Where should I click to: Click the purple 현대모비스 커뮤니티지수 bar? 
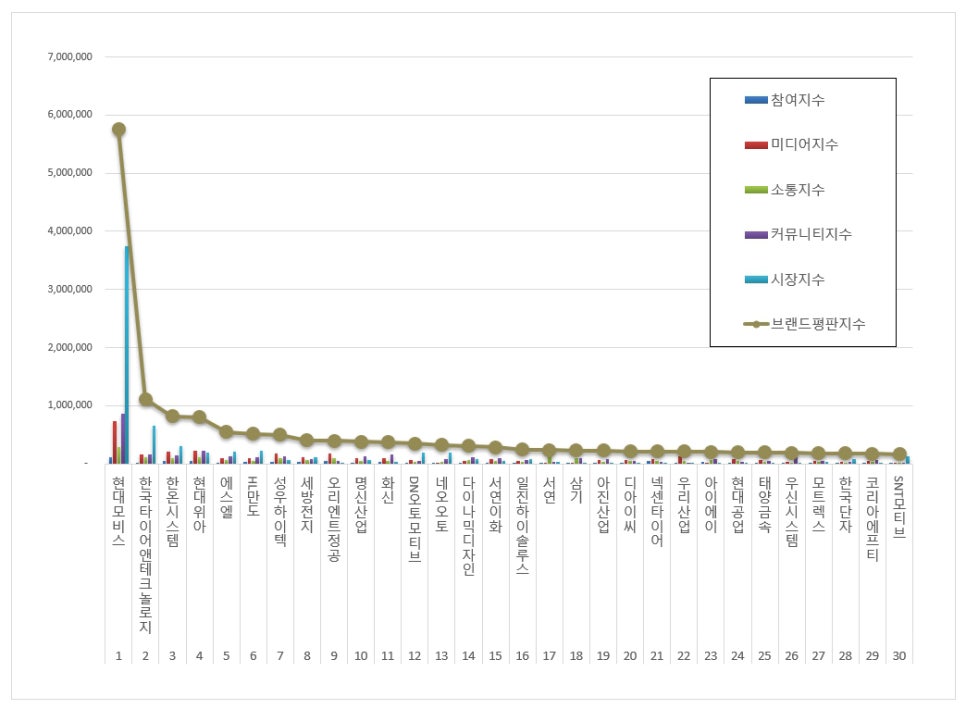click(x=123, y=439)
